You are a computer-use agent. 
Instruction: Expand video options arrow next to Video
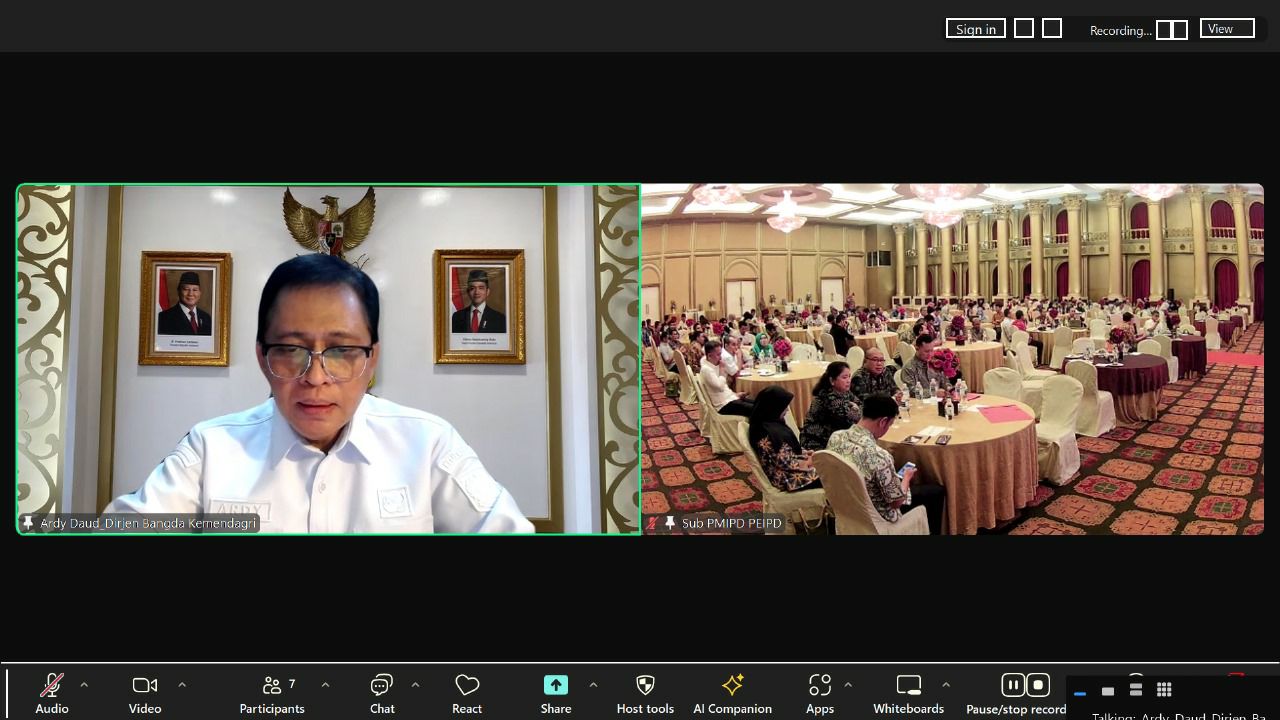[x=182, y=685]
